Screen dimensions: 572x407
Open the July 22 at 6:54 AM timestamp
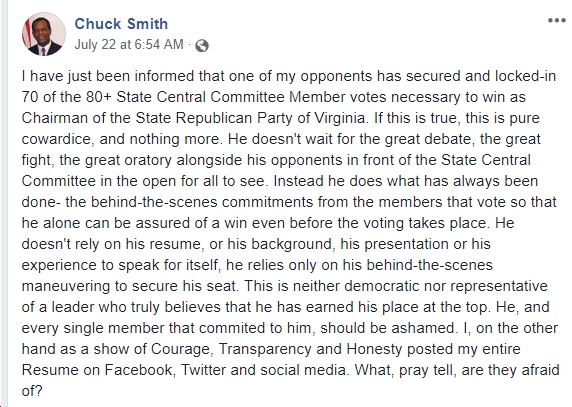point(129,44)
